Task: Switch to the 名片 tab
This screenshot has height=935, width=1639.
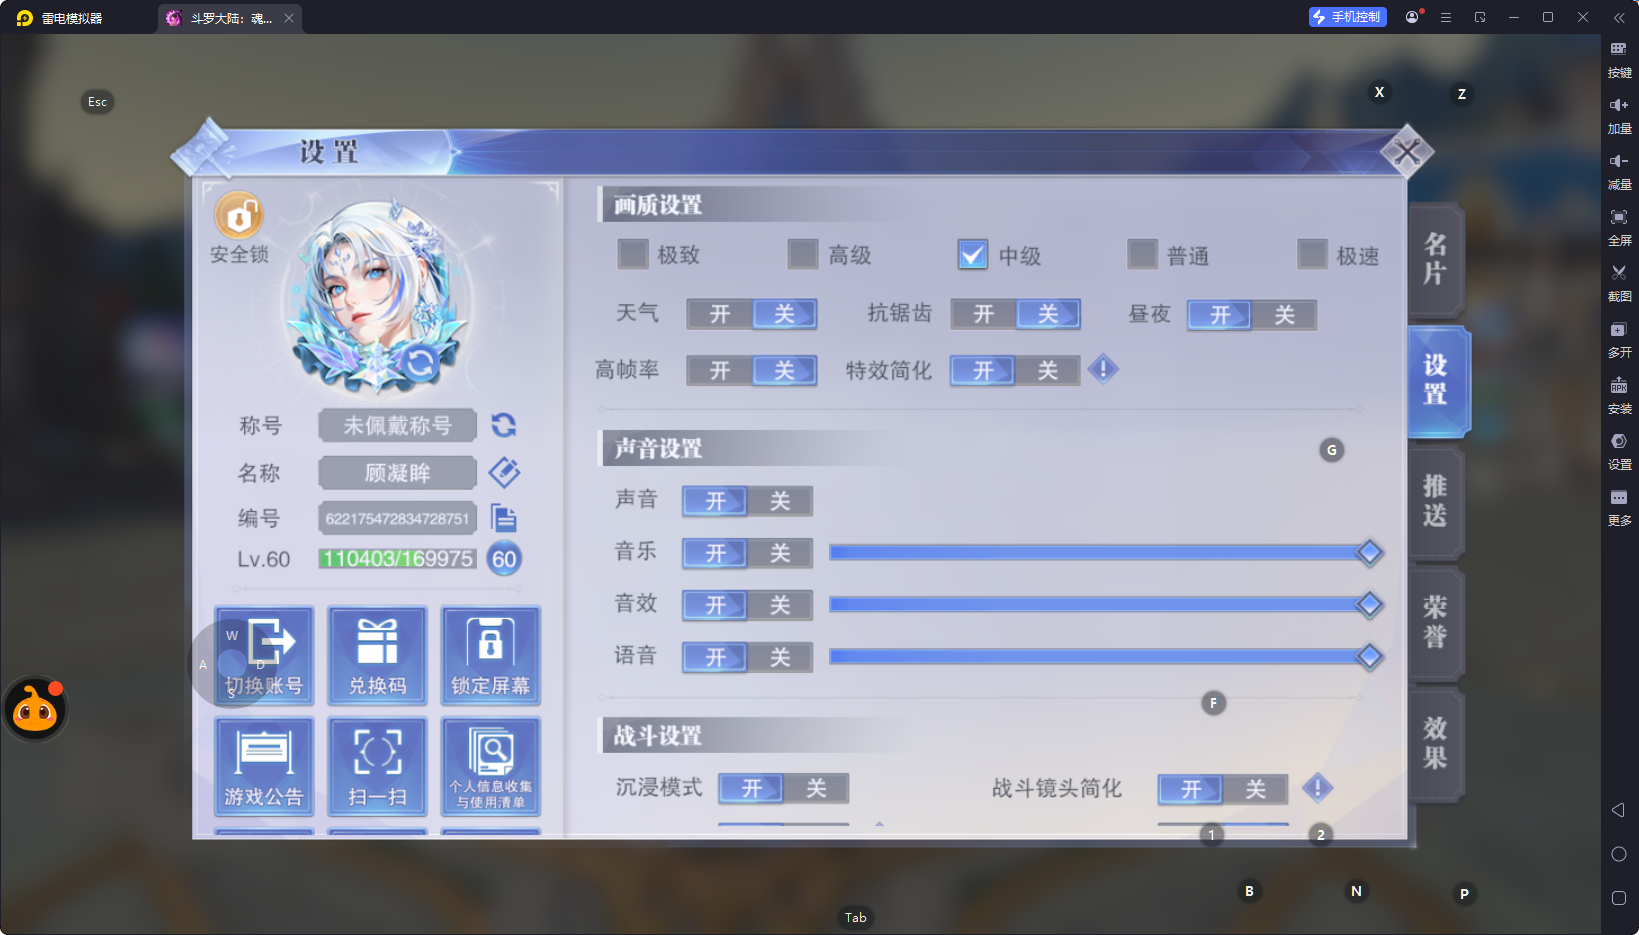Action: [x=1434, y=260]
